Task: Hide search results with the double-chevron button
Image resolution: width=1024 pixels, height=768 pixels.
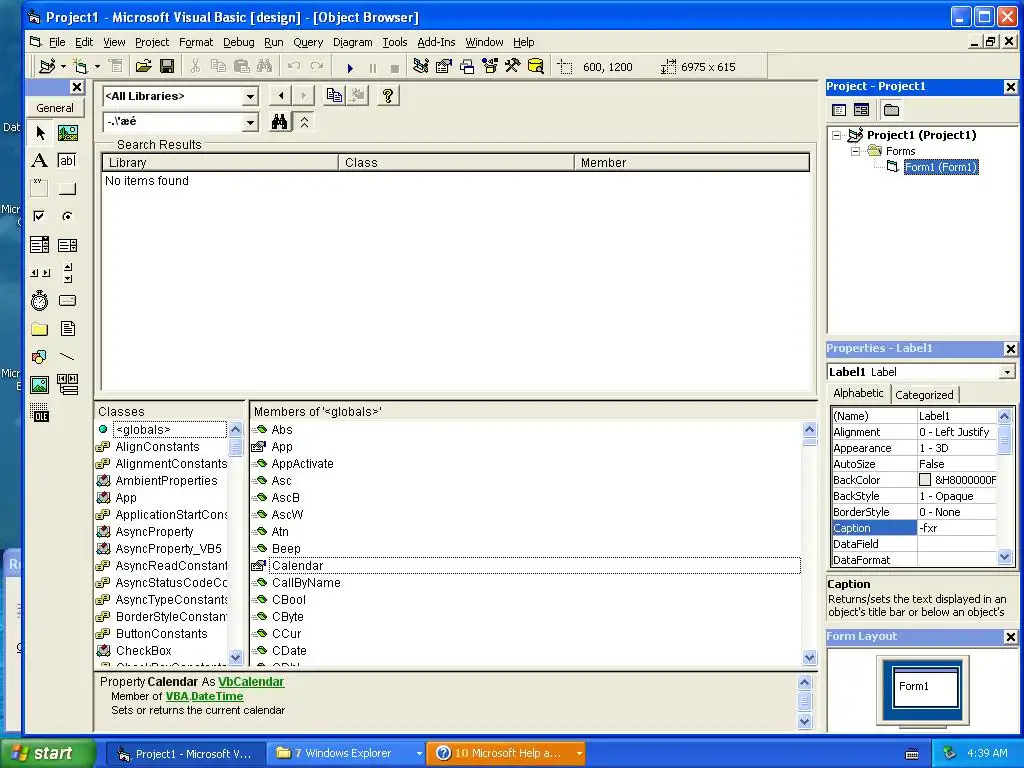Action: click(x=304, y=122)
